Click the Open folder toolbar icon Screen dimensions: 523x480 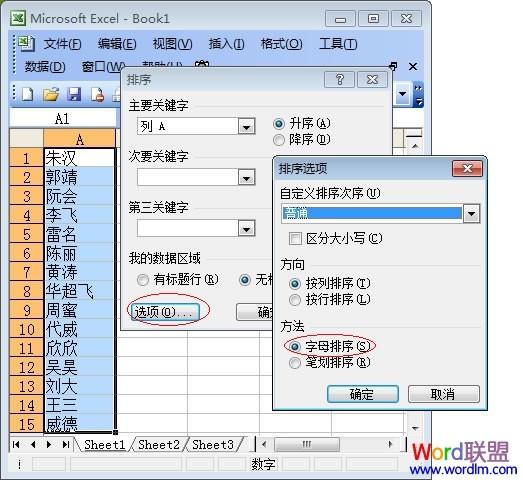(x=51, y=94)
